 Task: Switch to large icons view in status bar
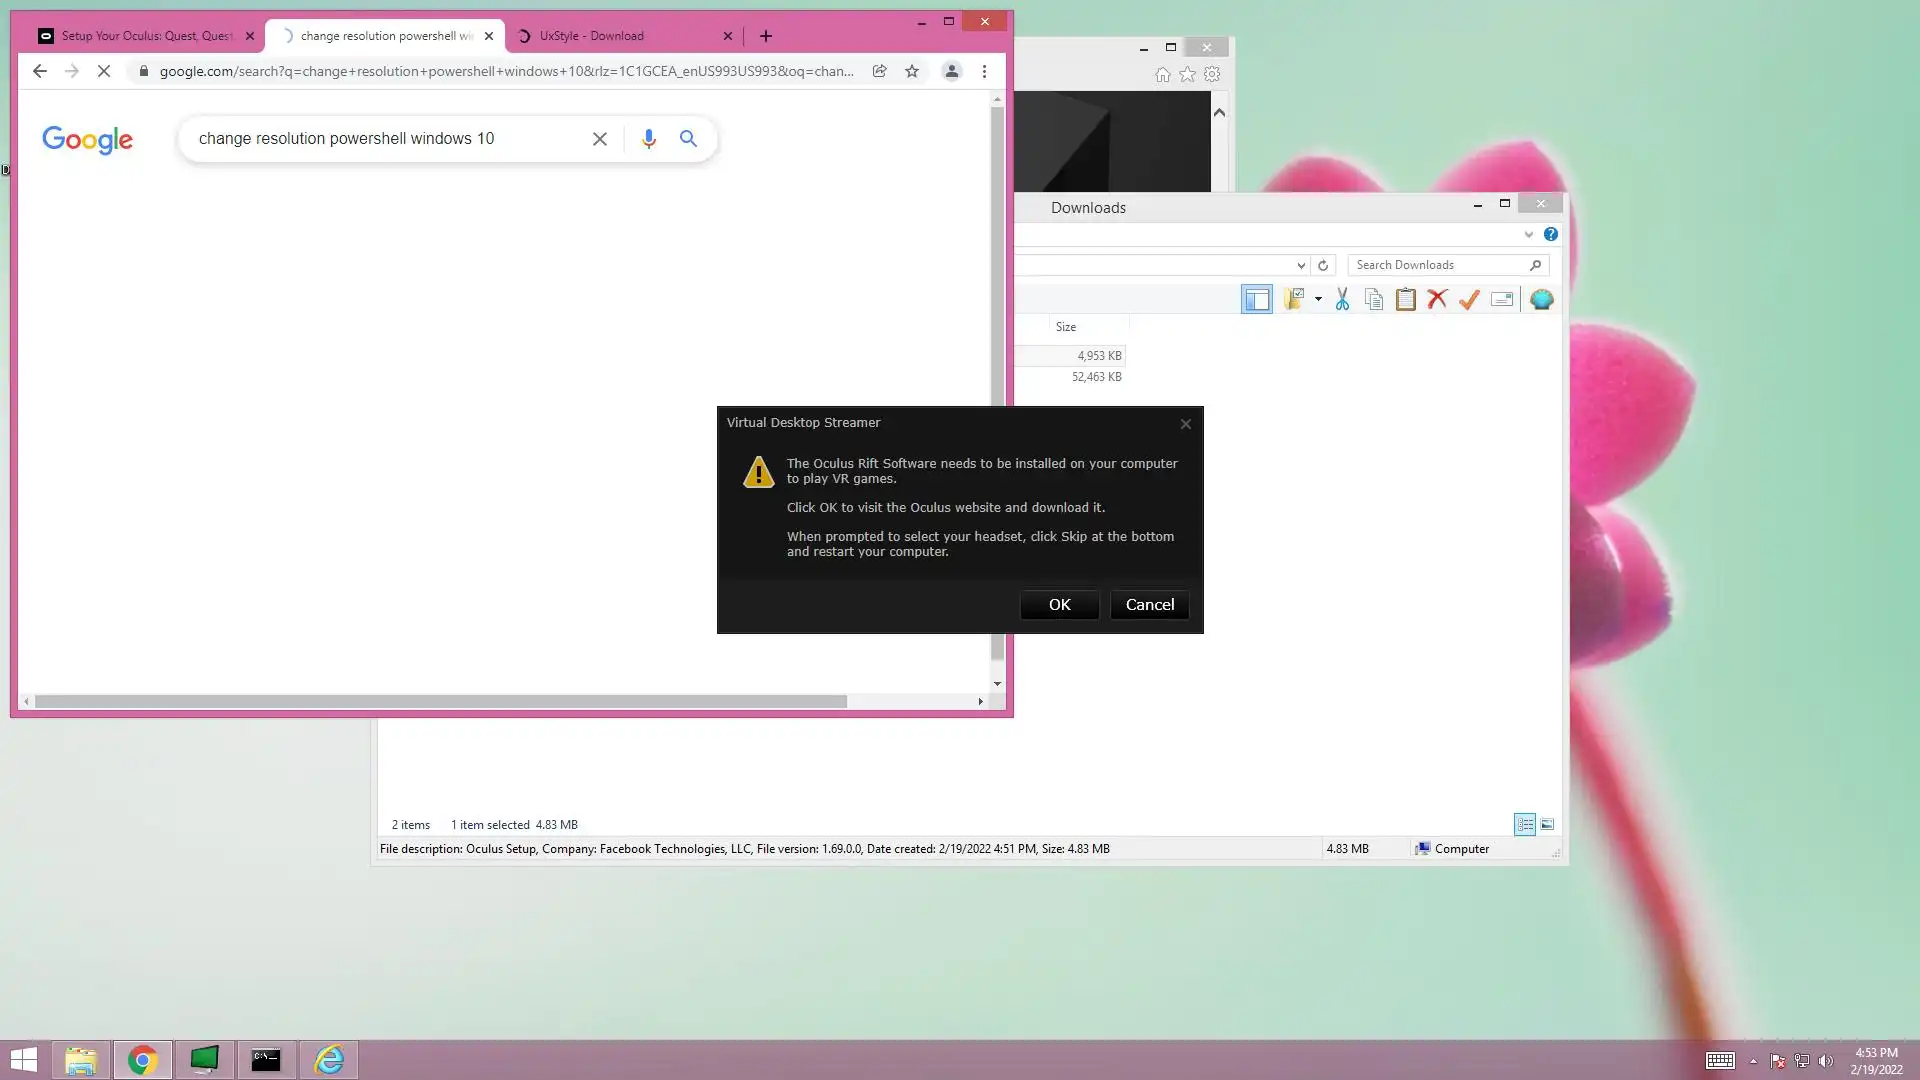(1547, 824)
